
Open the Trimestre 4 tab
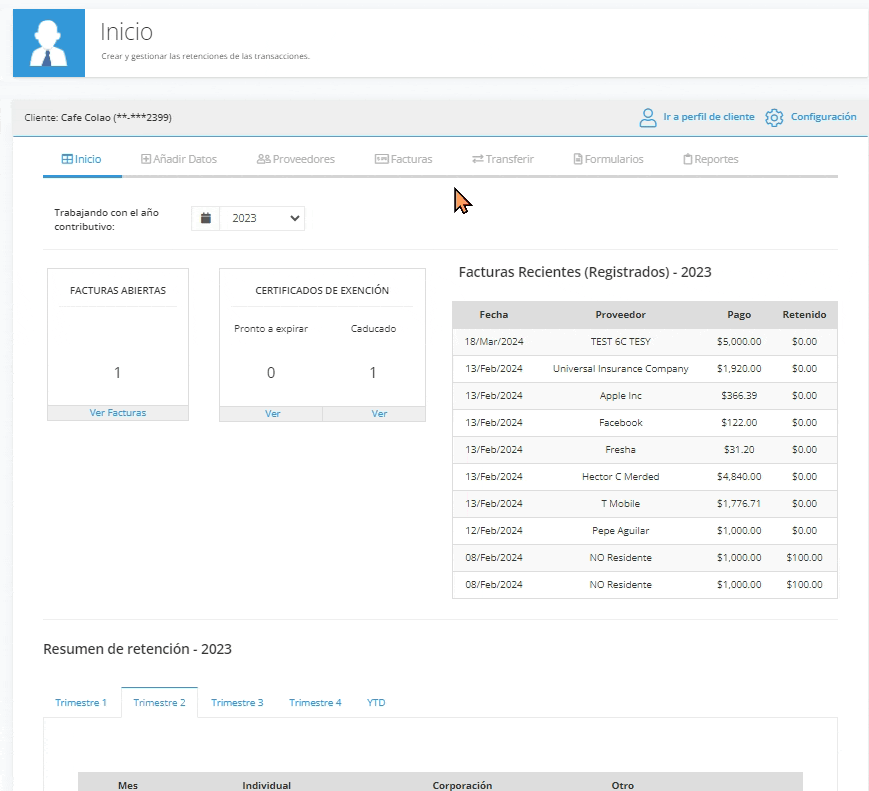pos(315,702)
